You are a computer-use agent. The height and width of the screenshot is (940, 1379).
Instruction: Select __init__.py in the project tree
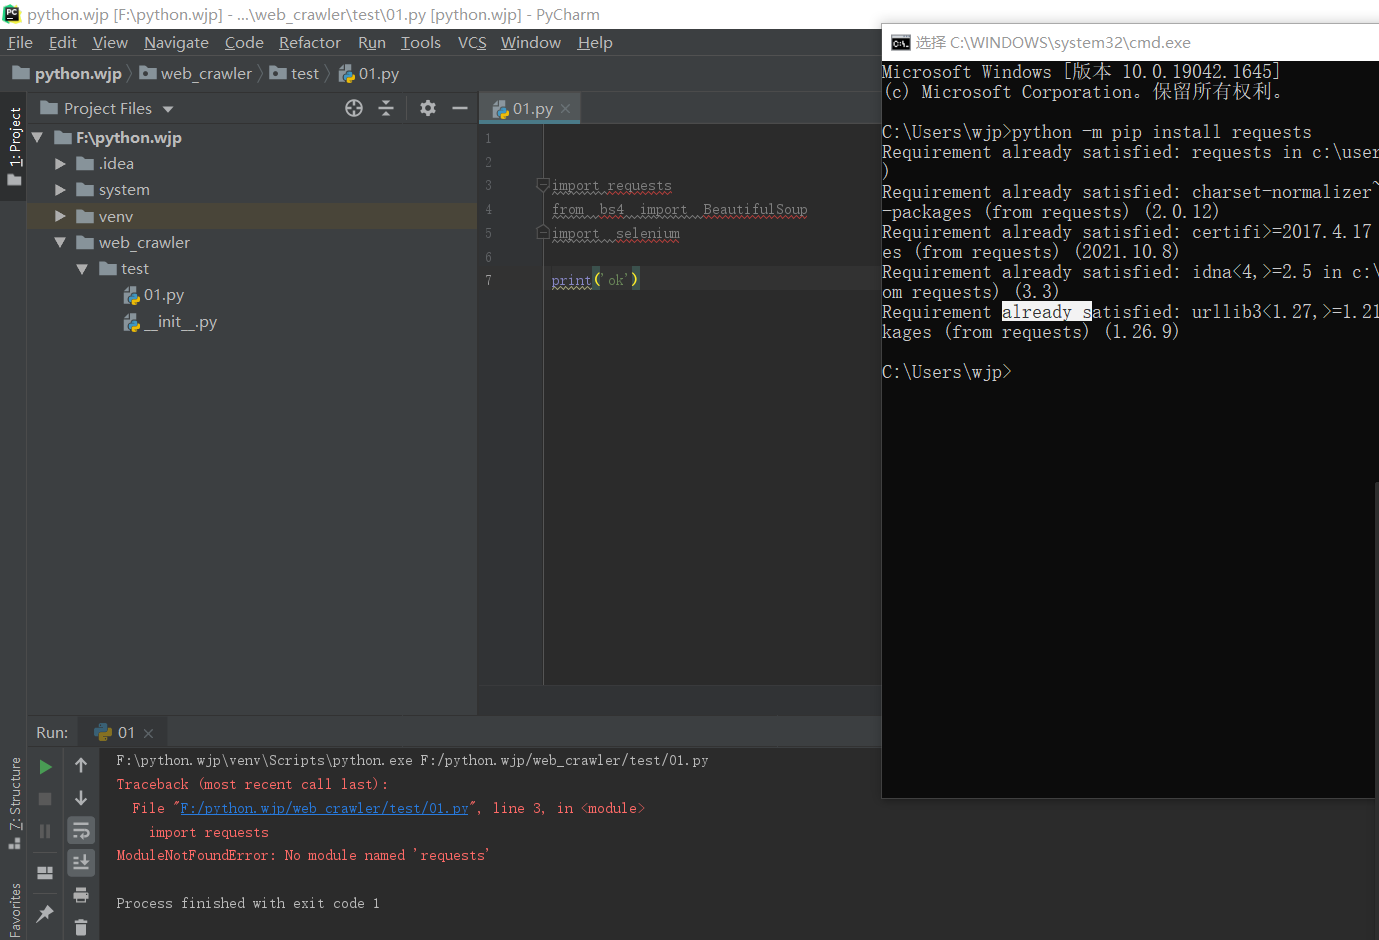pyautogui.click(x=180, y=322)
